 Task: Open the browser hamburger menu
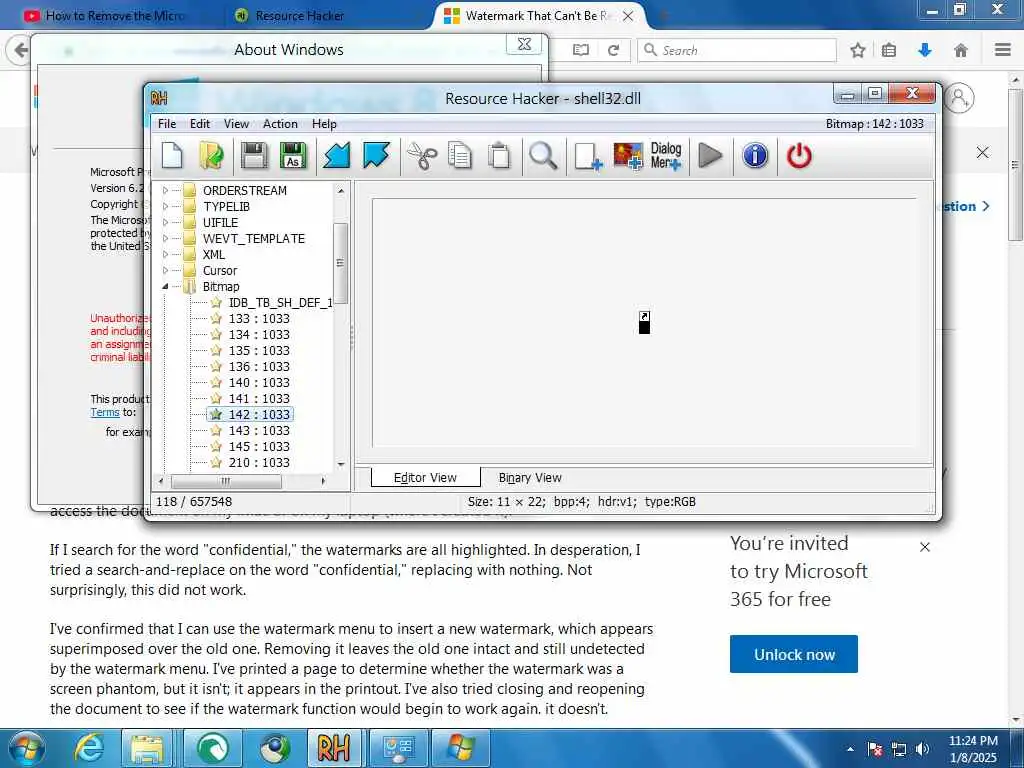(1003, 50)
